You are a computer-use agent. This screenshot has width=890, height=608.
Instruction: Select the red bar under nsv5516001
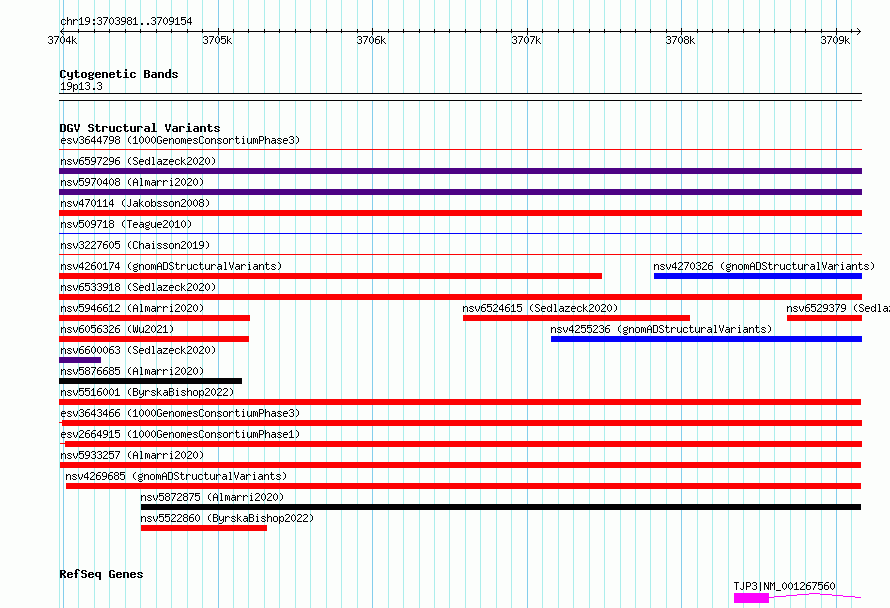(460, 402)
